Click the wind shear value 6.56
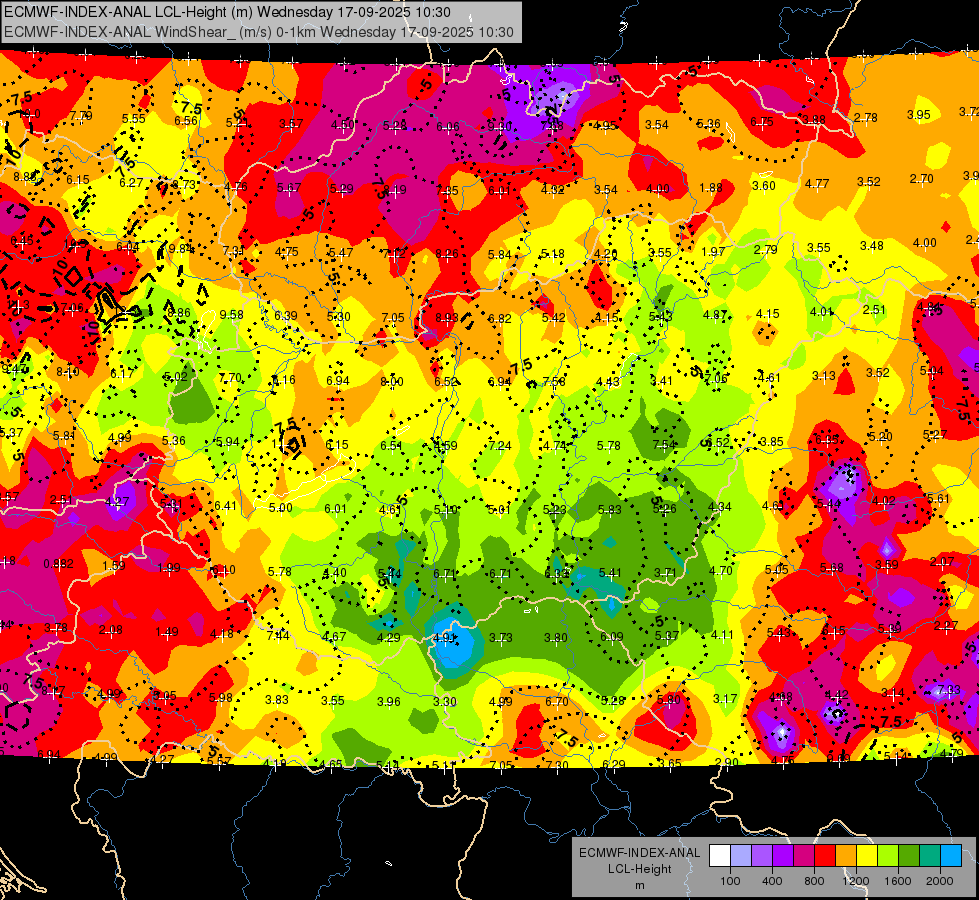 click(186, 121)
